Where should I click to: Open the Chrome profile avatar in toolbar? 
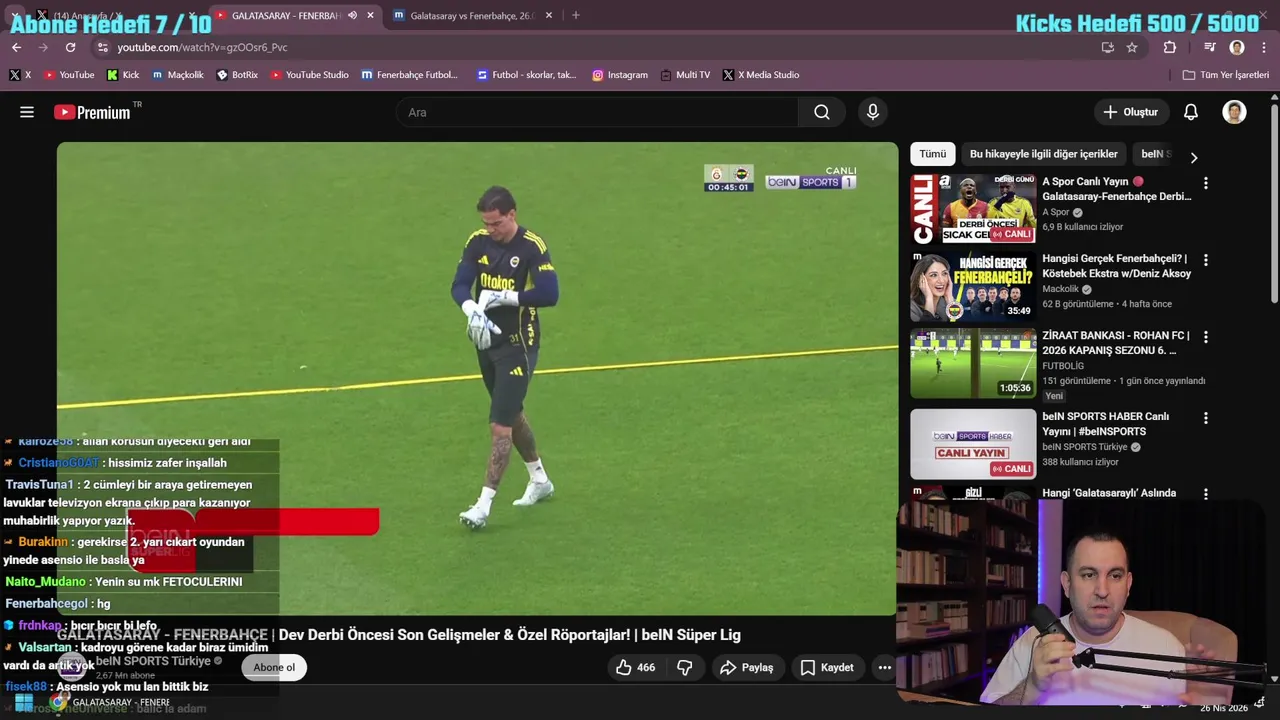coord(1237,47)
